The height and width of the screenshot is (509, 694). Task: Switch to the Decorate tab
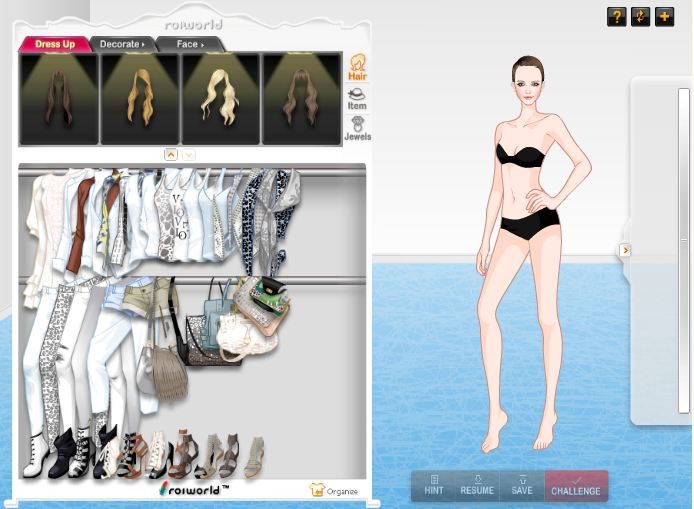coord(121,44)
